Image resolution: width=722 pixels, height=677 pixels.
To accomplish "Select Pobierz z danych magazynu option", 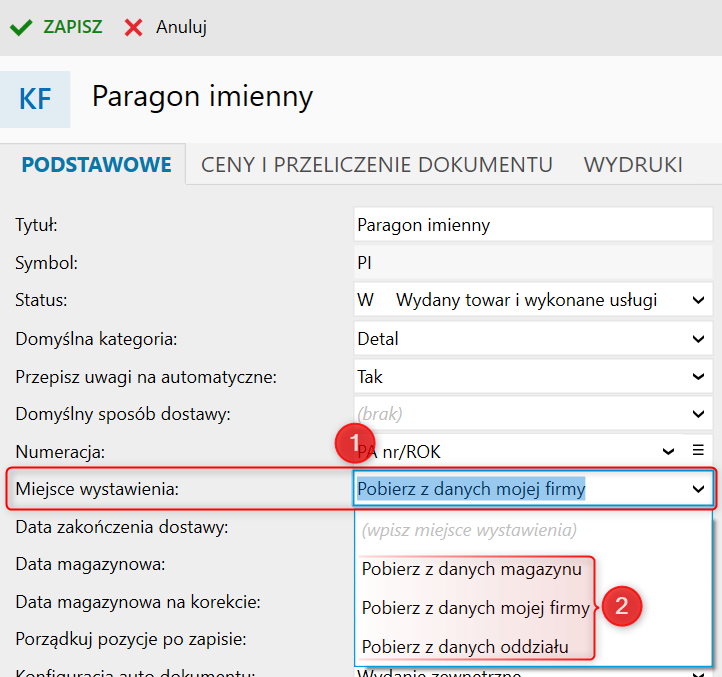I will pos(472,569).
